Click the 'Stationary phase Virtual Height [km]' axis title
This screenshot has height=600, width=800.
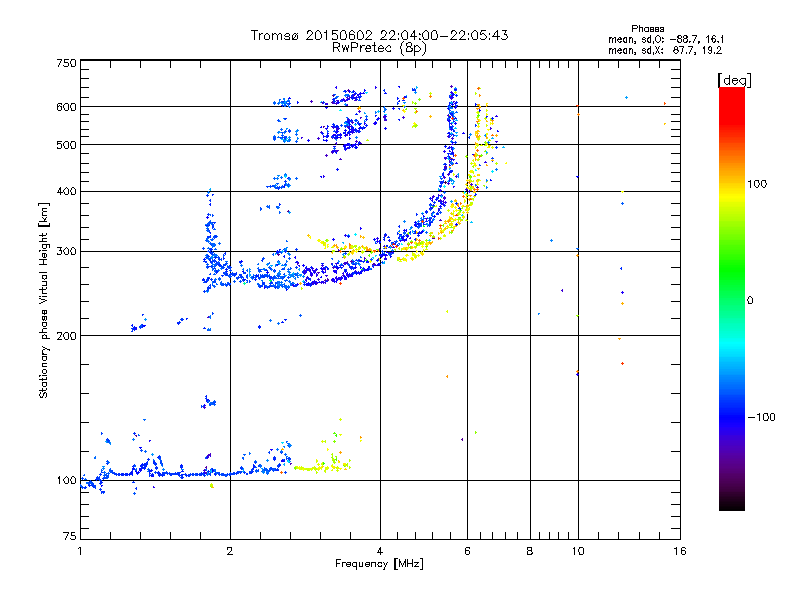(x=44, y=300)
